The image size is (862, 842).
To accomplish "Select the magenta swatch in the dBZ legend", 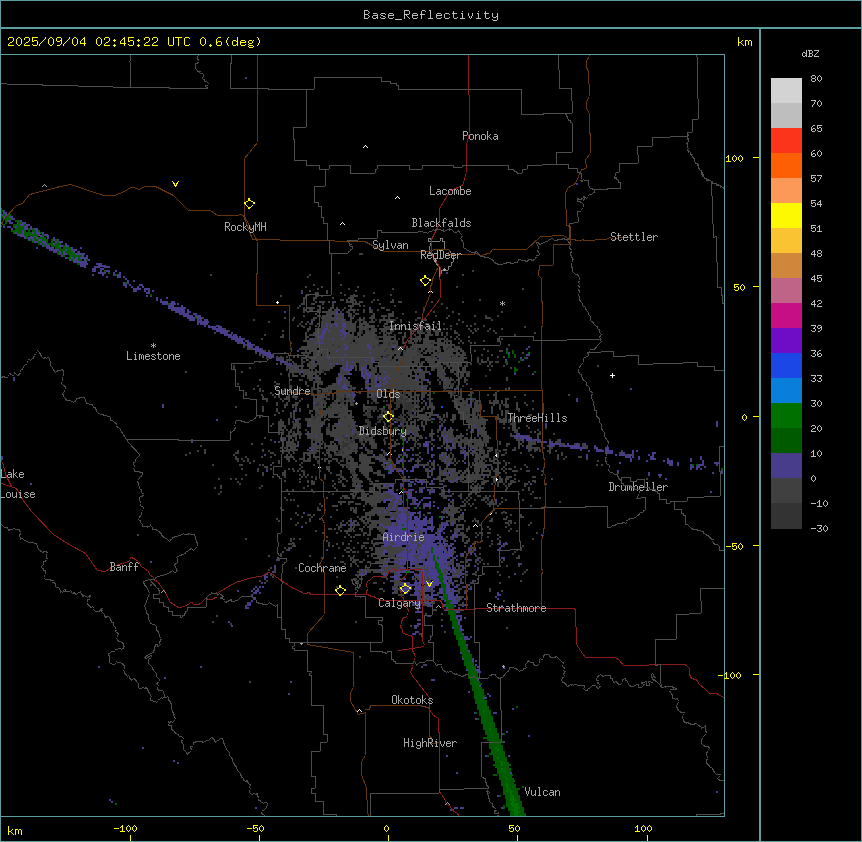I will coord(786,315).
